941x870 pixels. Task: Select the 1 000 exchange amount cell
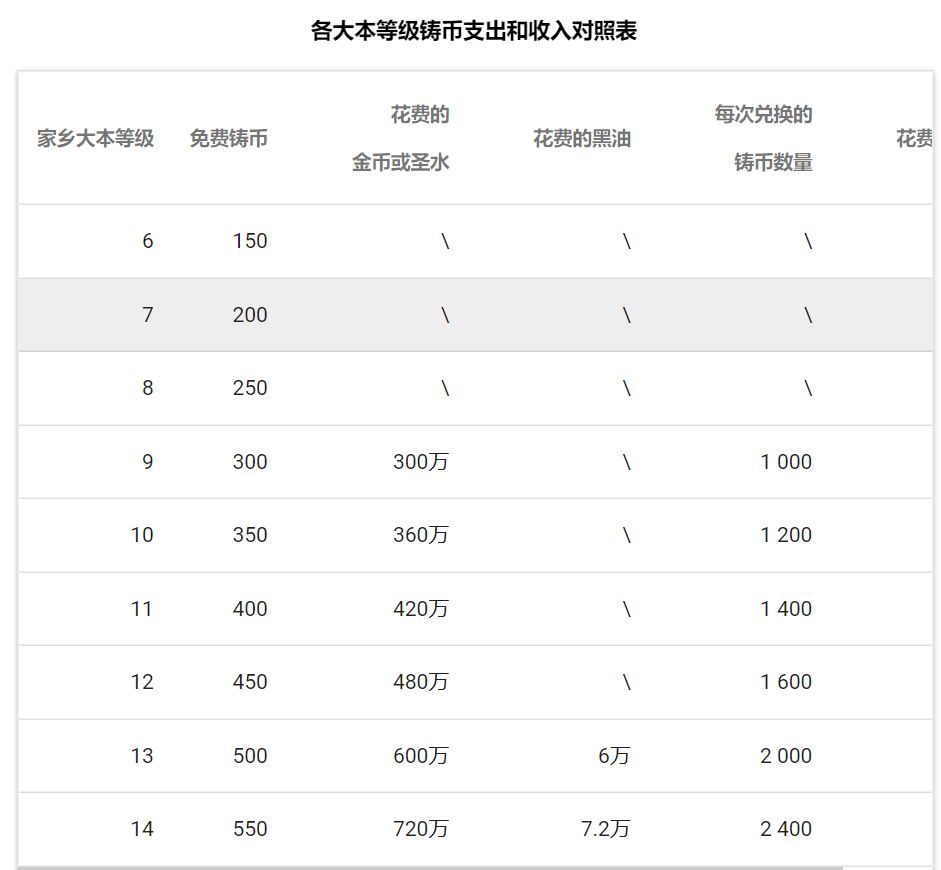(x=785, y=462)
